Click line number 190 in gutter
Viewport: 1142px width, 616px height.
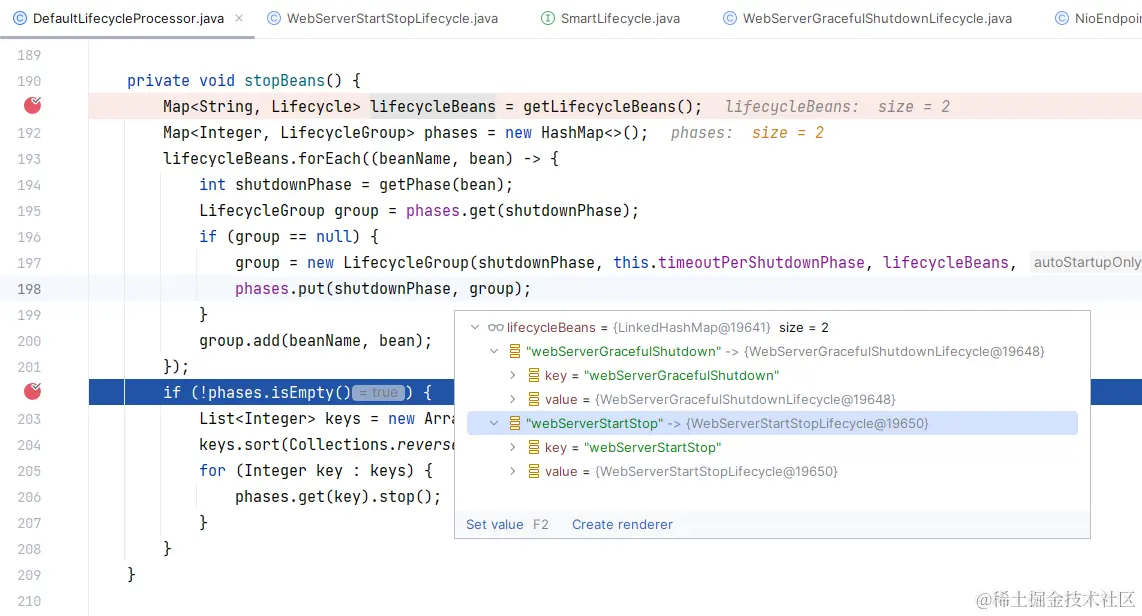pyautogui.click(x=29, y=81)
